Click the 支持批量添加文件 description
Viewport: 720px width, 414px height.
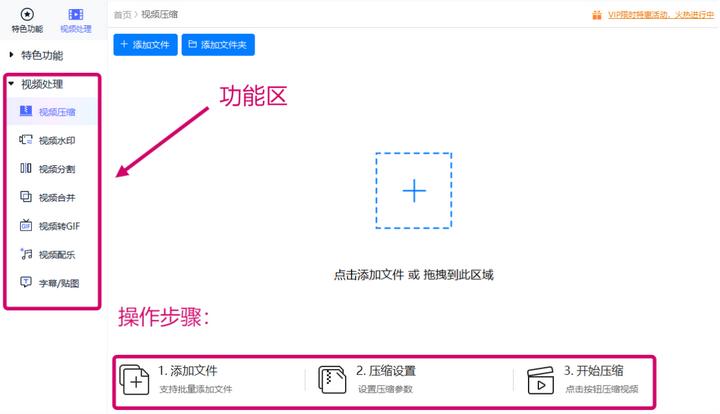click(196, 389)
